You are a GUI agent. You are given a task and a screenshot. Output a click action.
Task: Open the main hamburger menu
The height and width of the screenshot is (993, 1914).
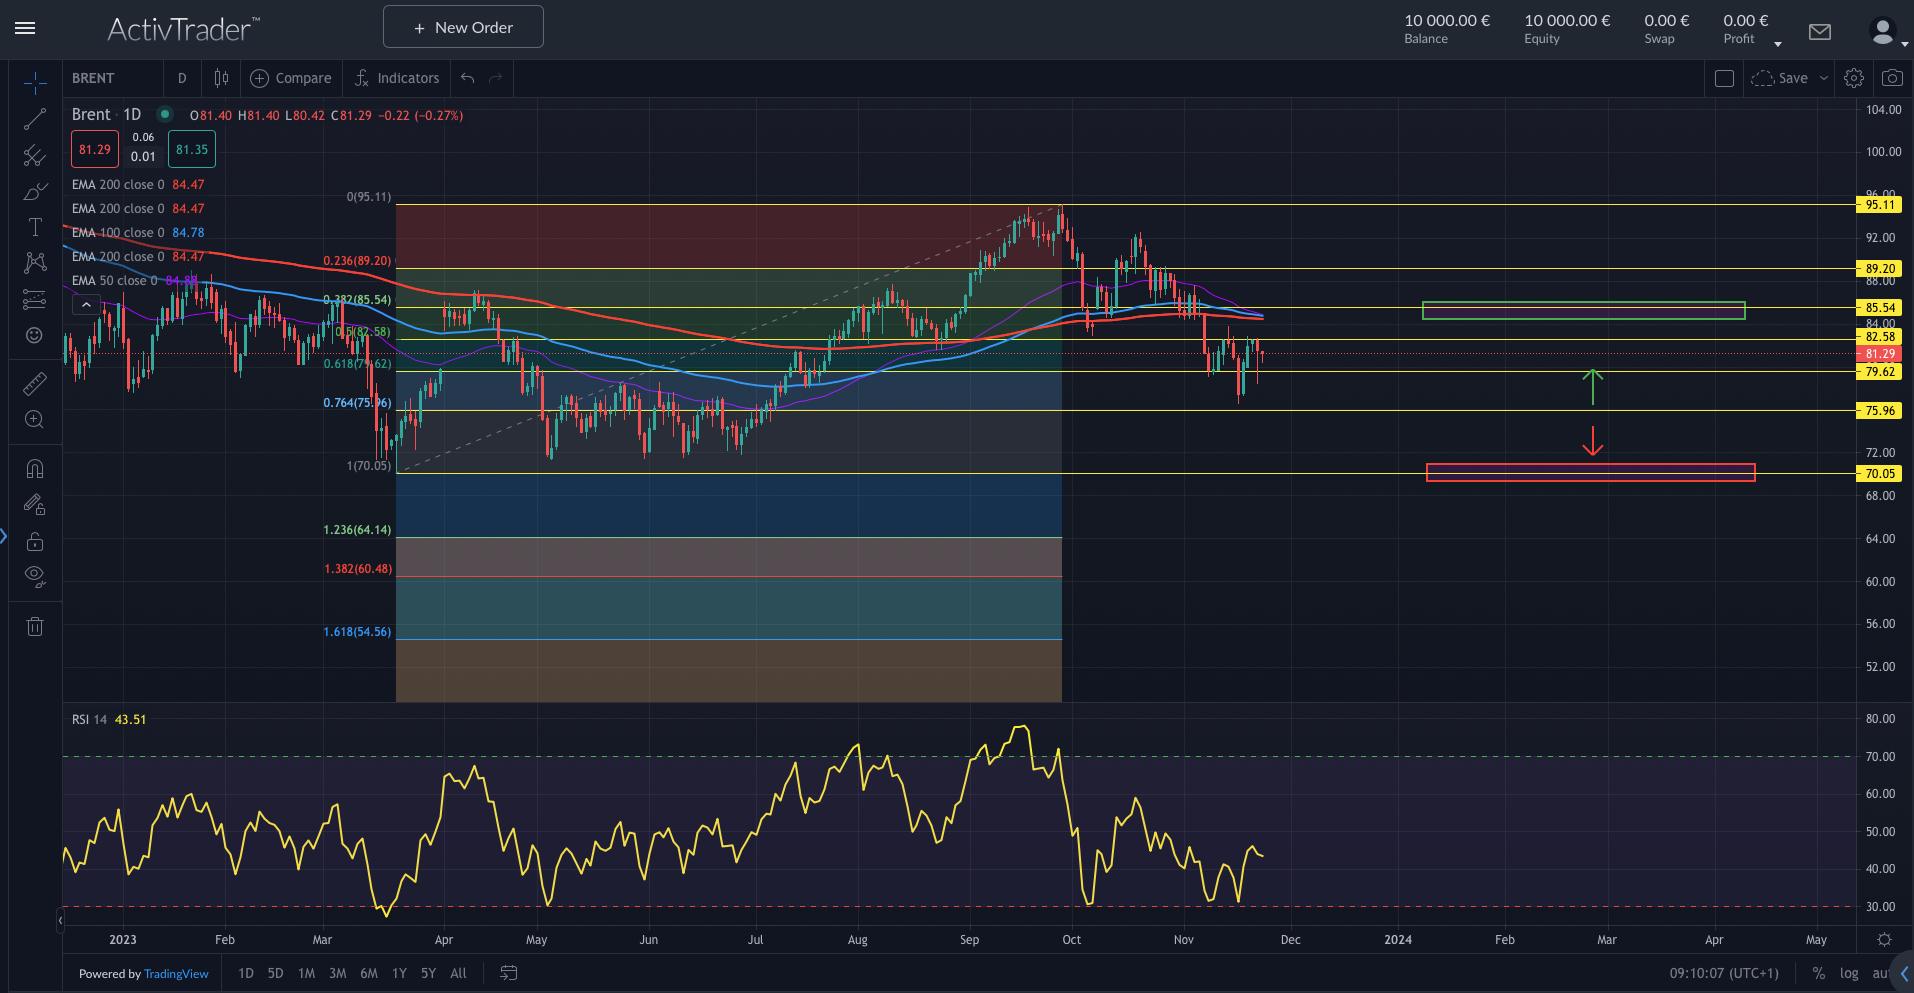[25, 28]
